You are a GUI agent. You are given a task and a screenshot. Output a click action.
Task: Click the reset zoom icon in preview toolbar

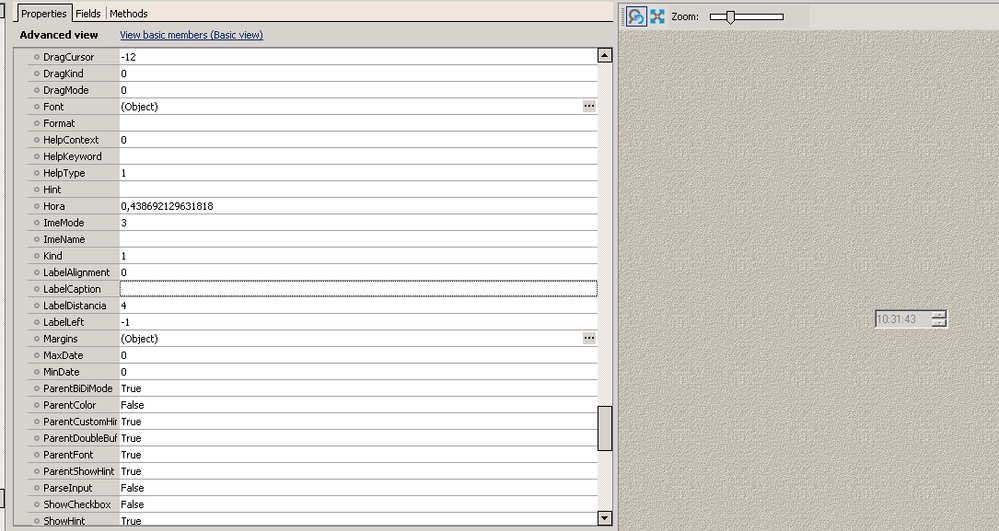[x=636, y=17]
